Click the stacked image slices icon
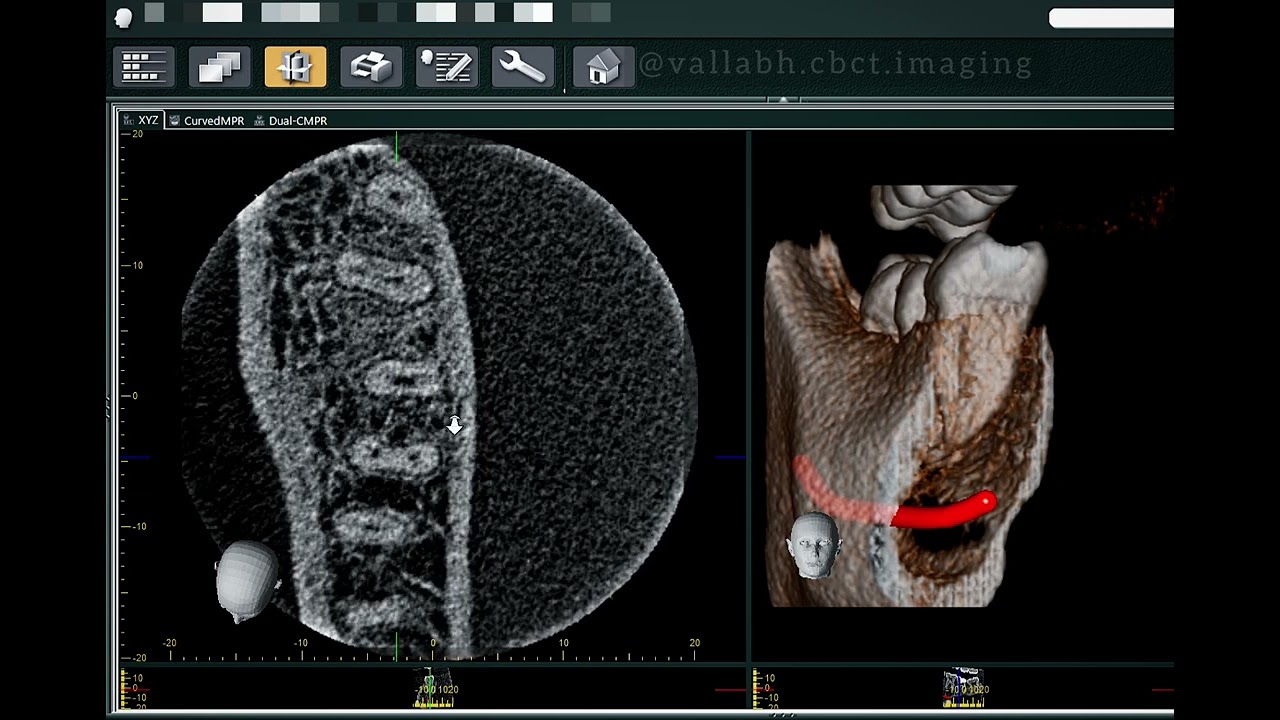The height and width of the screenshot is (720, 1280). (220, 67)
